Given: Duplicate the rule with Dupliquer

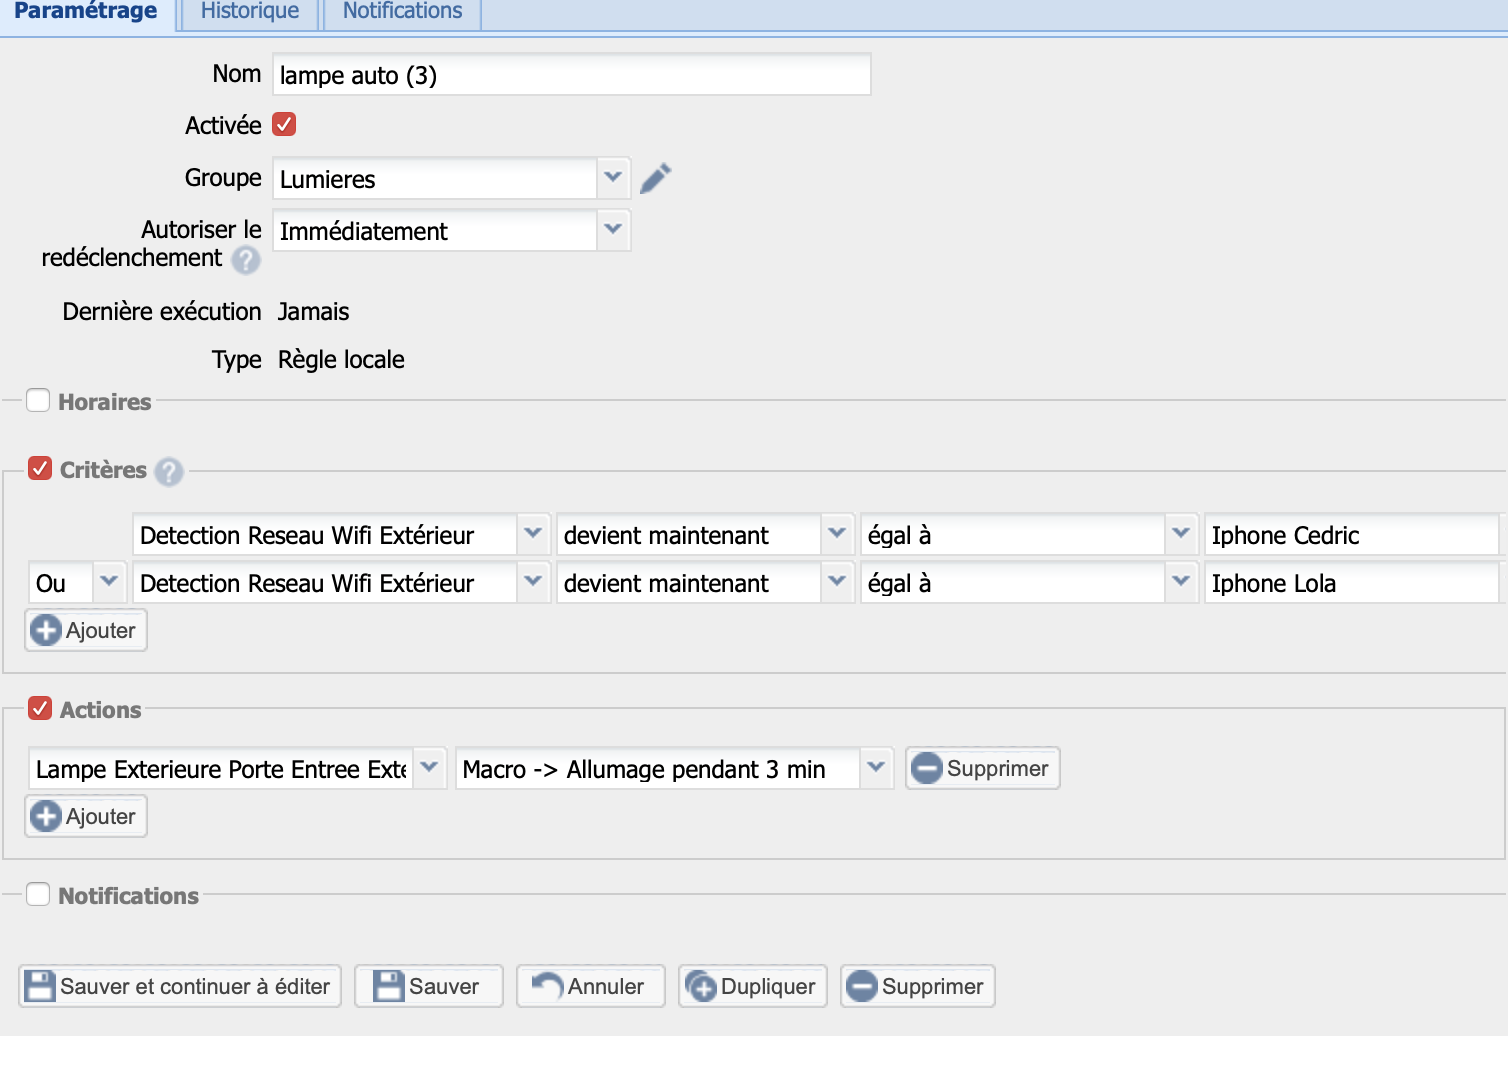Looking at the screenshot, I should click(x=752, y=987).
